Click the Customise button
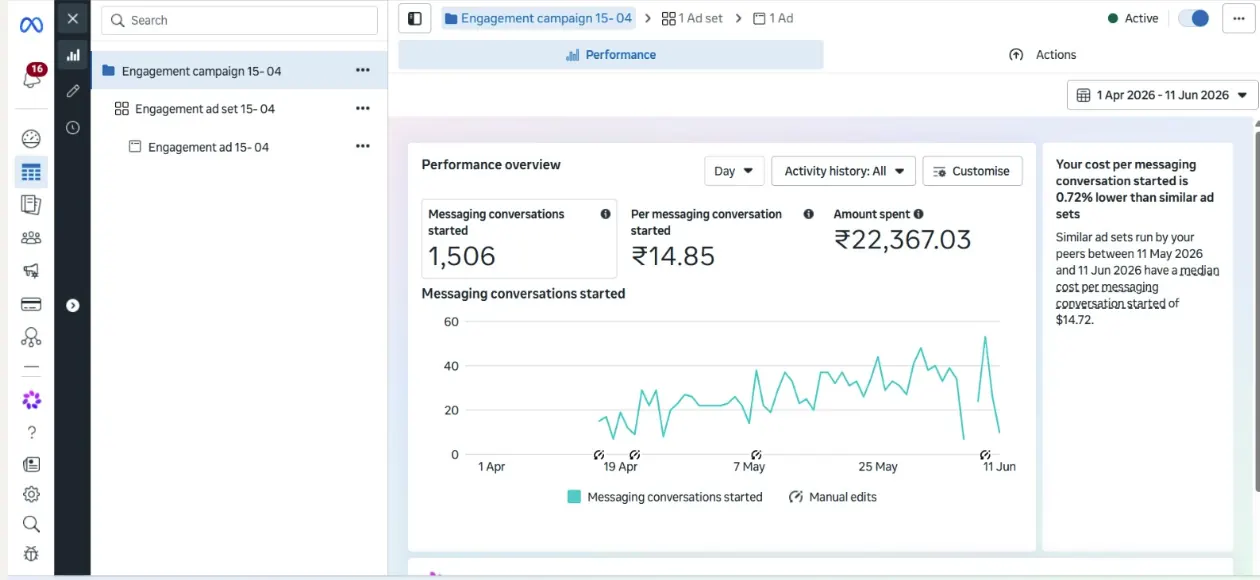 coord(972,171)
